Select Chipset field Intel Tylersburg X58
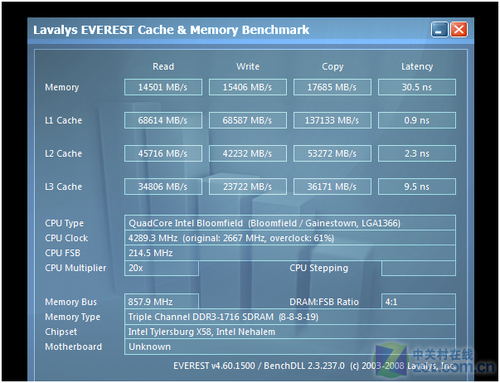500x383 pixels. [x=290, y=332]
